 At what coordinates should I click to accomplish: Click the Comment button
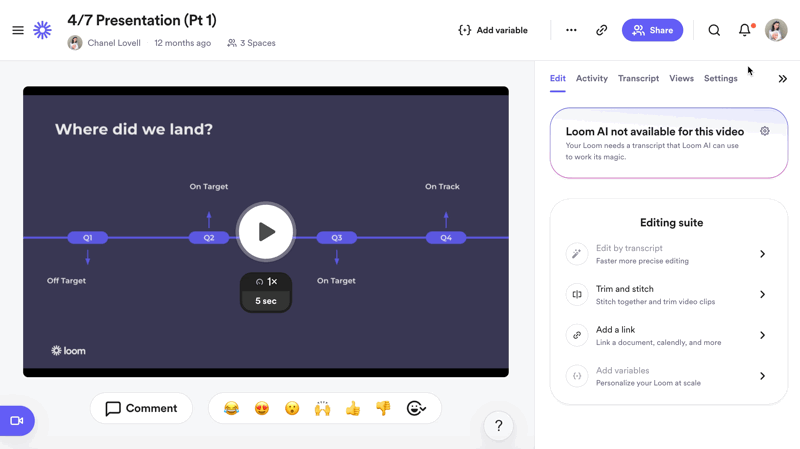click(141, 408)
